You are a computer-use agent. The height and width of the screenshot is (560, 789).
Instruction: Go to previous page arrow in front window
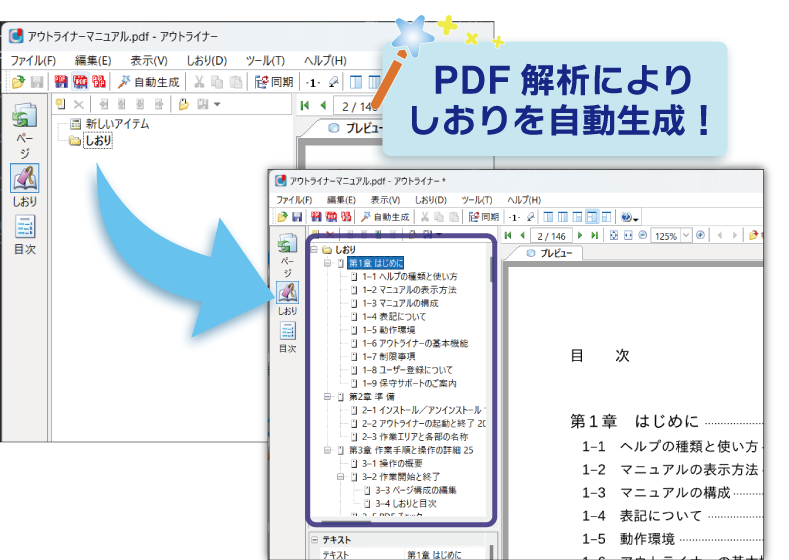pyautogui.click(x=522, y=235)
